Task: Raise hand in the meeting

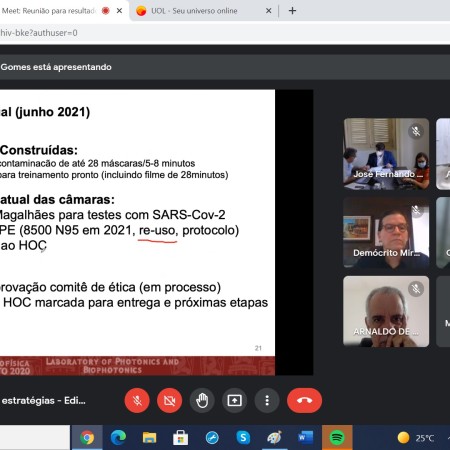Action: pyautogui.click(x=202, y=400)
